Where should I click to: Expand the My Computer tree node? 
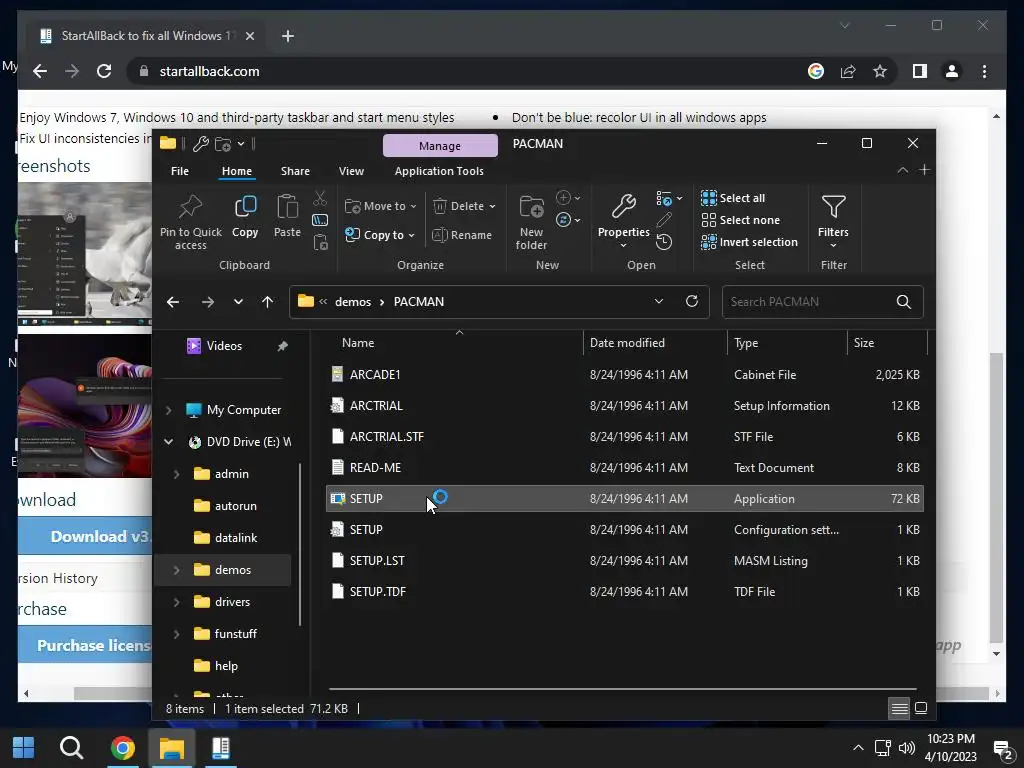pos(168,410)
